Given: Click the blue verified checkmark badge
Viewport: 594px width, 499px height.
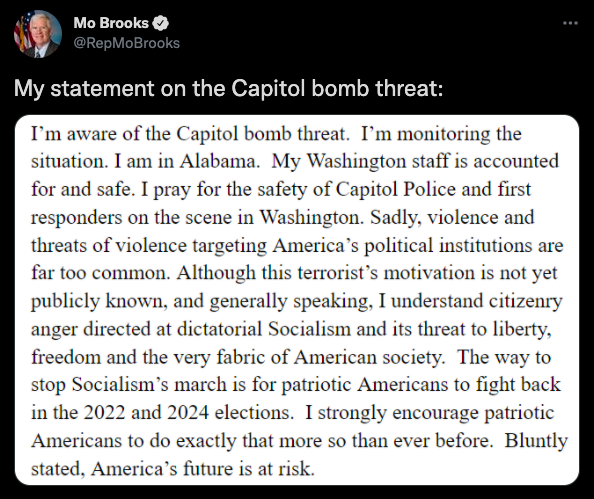Looking at the screenshot, I should click(x=160, y=23).
